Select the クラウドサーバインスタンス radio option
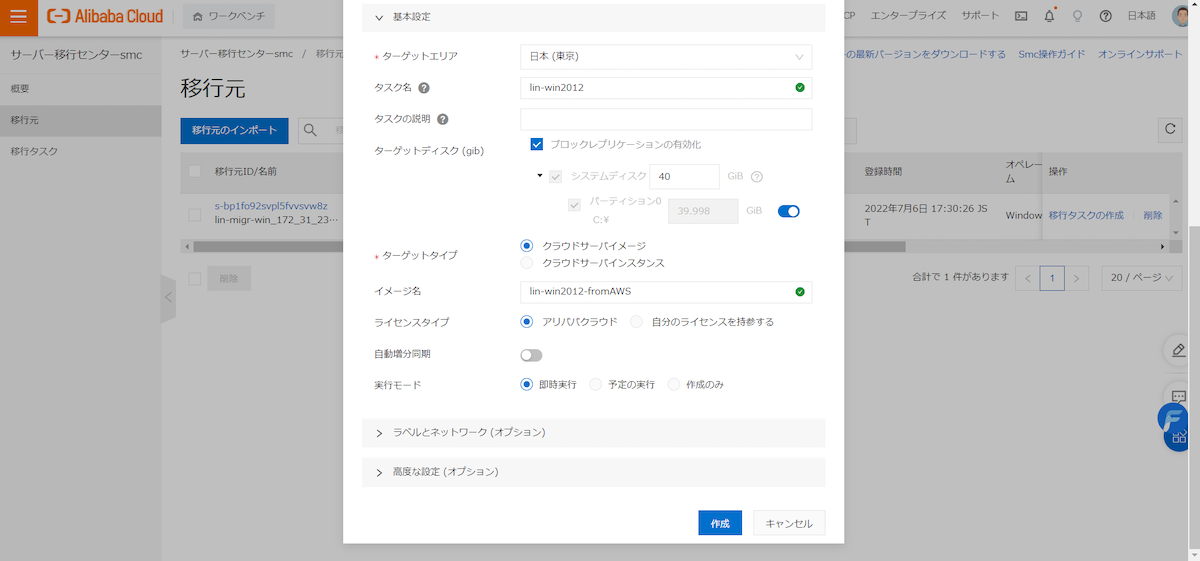1200x561 pixels. click(x=527, y=263)
